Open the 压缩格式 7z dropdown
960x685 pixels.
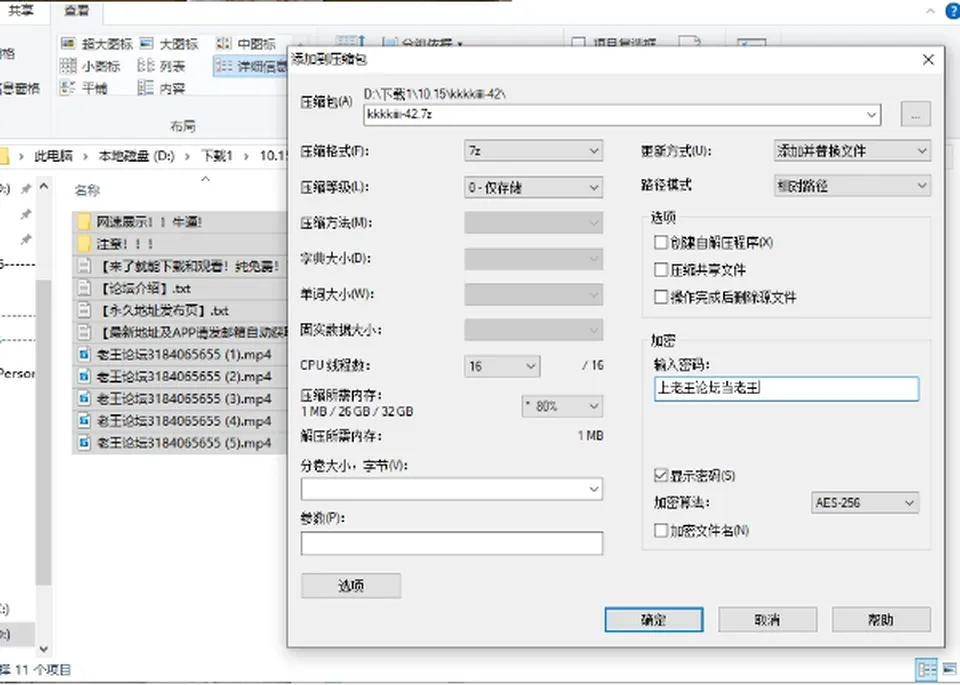point(533,151)
